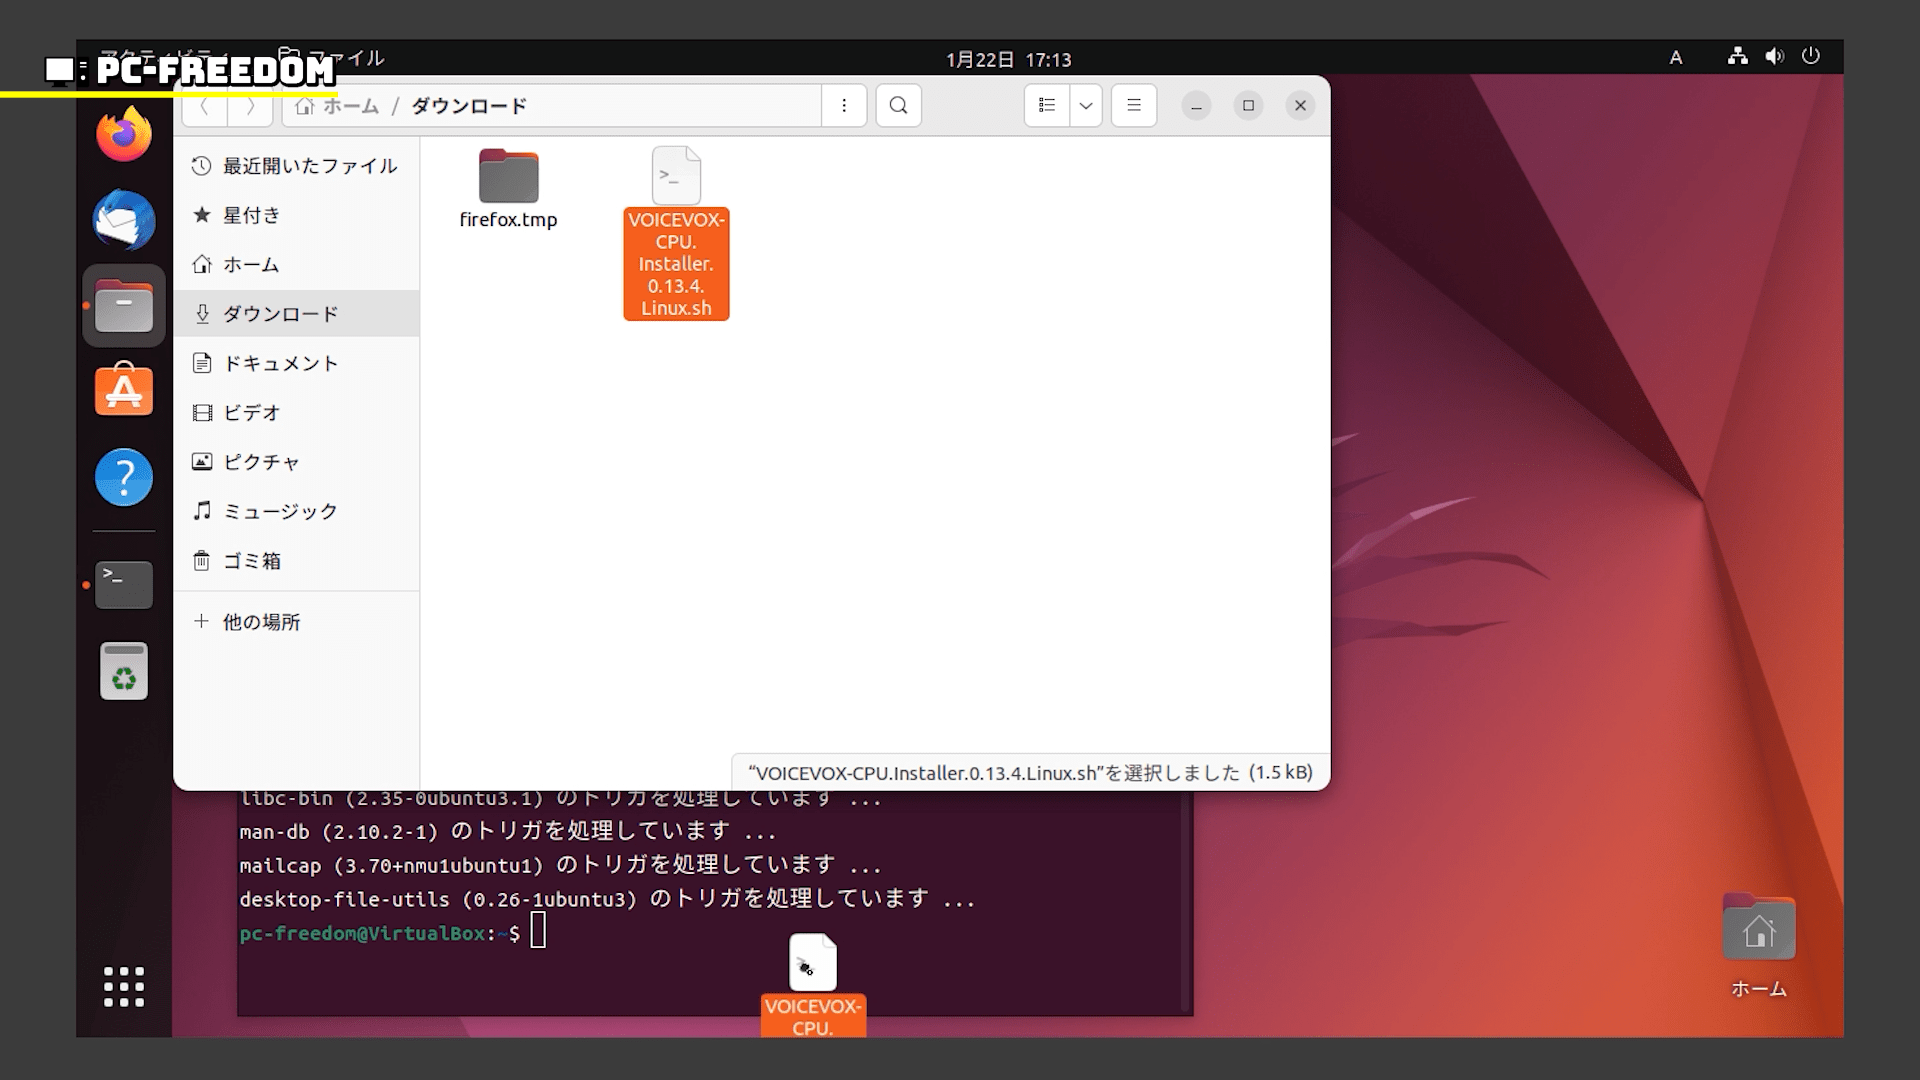
Task: Open Terminal from the dock
Action: click(124, 584)
